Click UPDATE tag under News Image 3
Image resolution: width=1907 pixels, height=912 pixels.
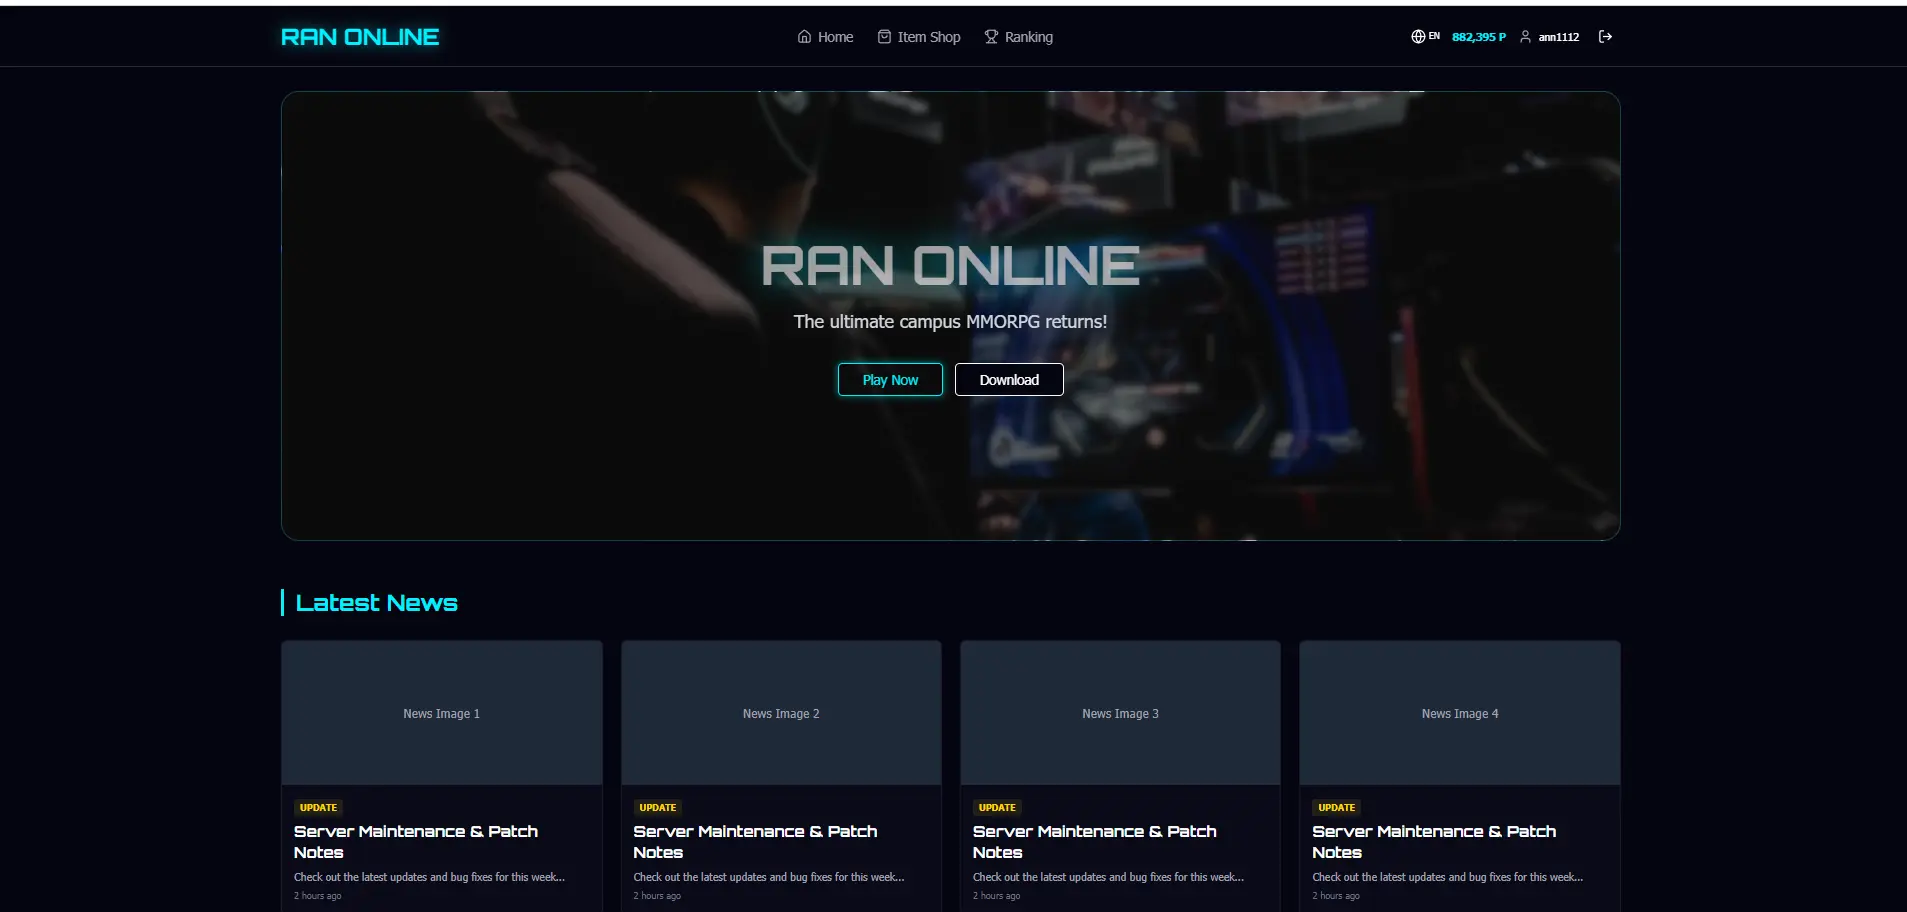(x=997, y=807)
